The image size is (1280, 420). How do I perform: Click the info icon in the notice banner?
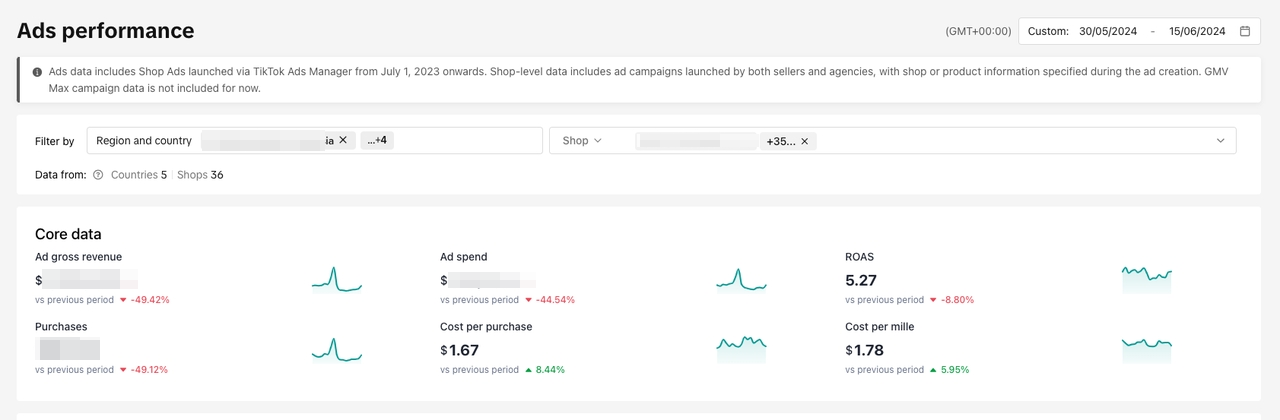(x=37, y=72)
